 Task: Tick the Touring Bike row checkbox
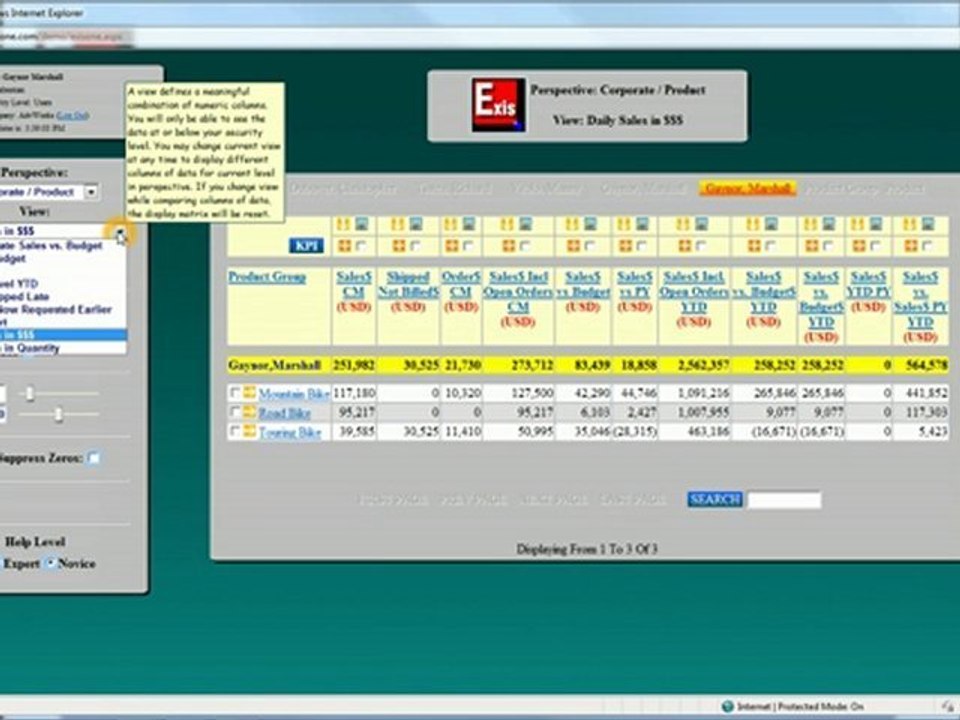click(x=234, y=431)
